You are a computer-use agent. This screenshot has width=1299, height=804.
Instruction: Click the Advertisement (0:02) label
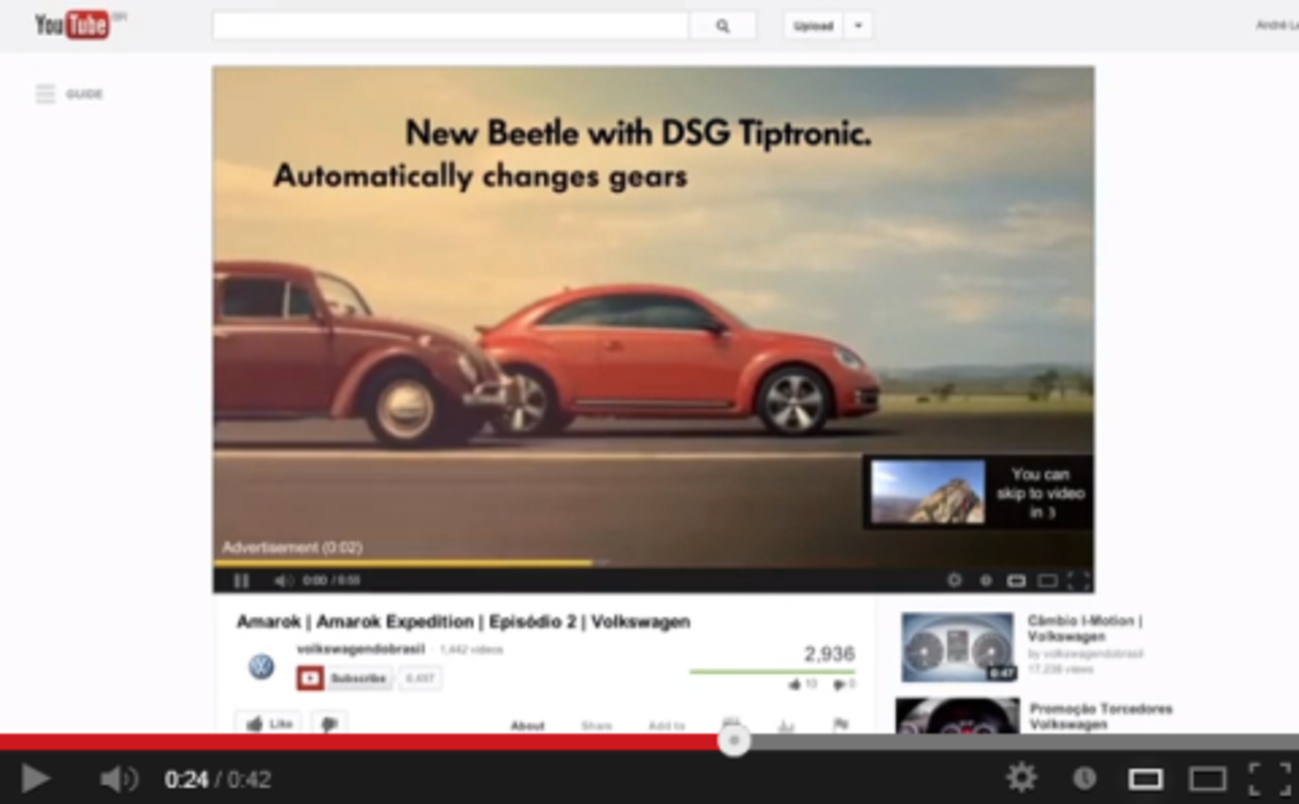tap(292, 548)
